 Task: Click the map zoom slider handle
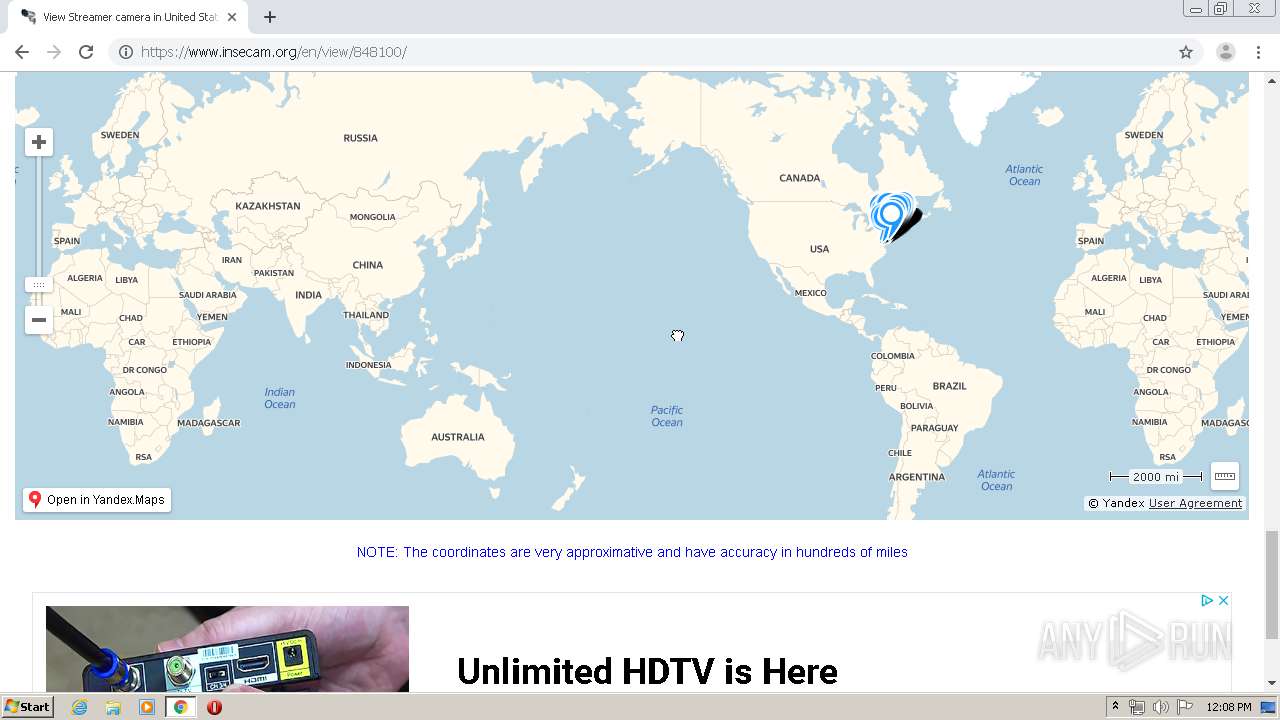(x=39, y=285)
